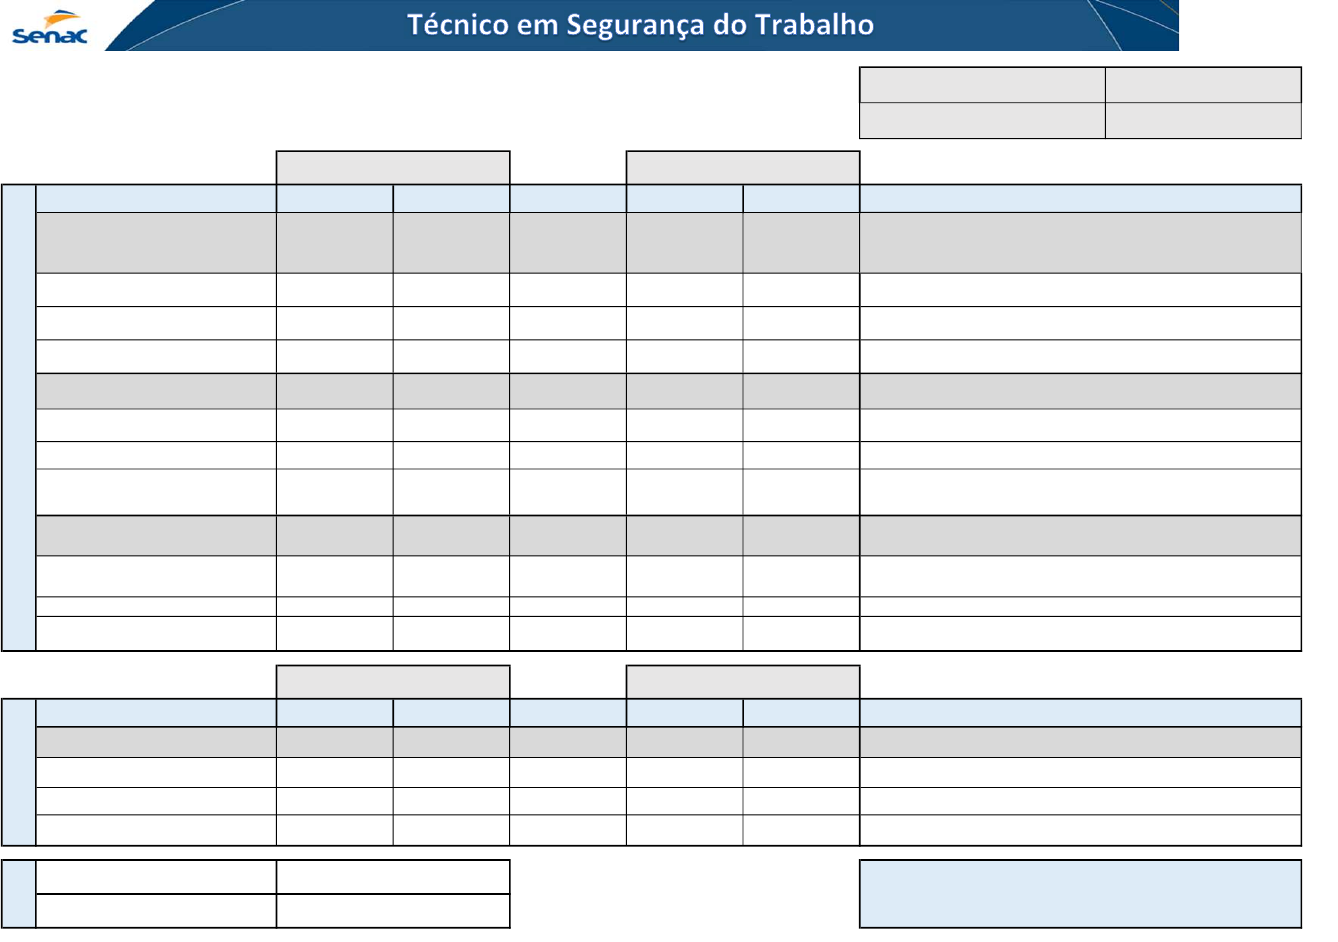Viewport: 1338px width, 942px height.
Task: Click the "Técnico em Segurança do Trabalho" title
Action: tap(640, 25)
